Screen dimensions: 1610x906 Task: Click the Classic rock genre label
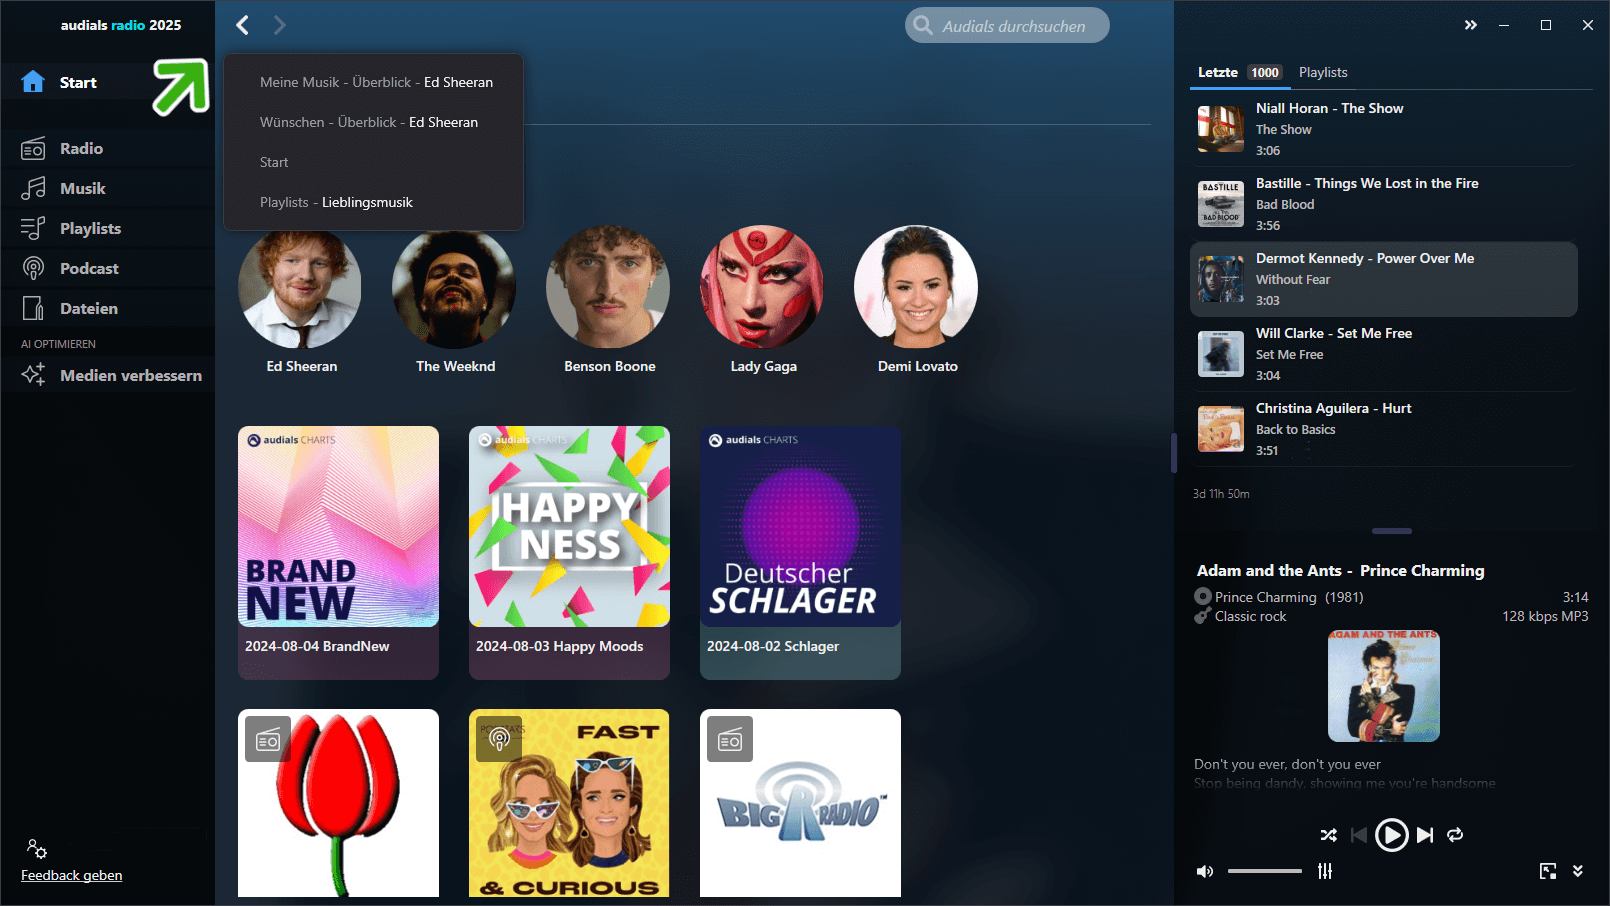pyautogui.click(x=1251, y=616)
